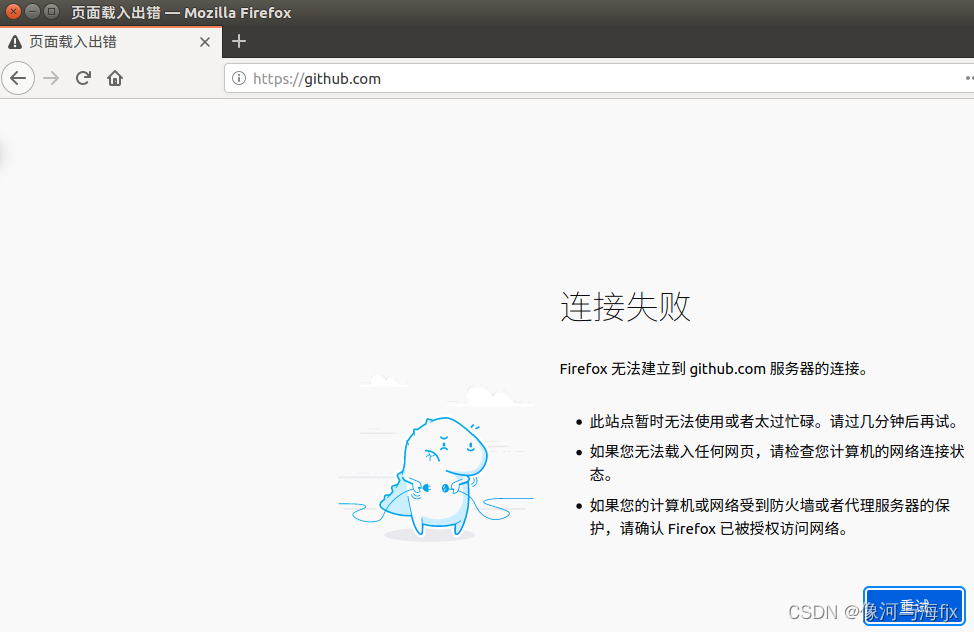Maximize the Firefox window

(52, 12)
